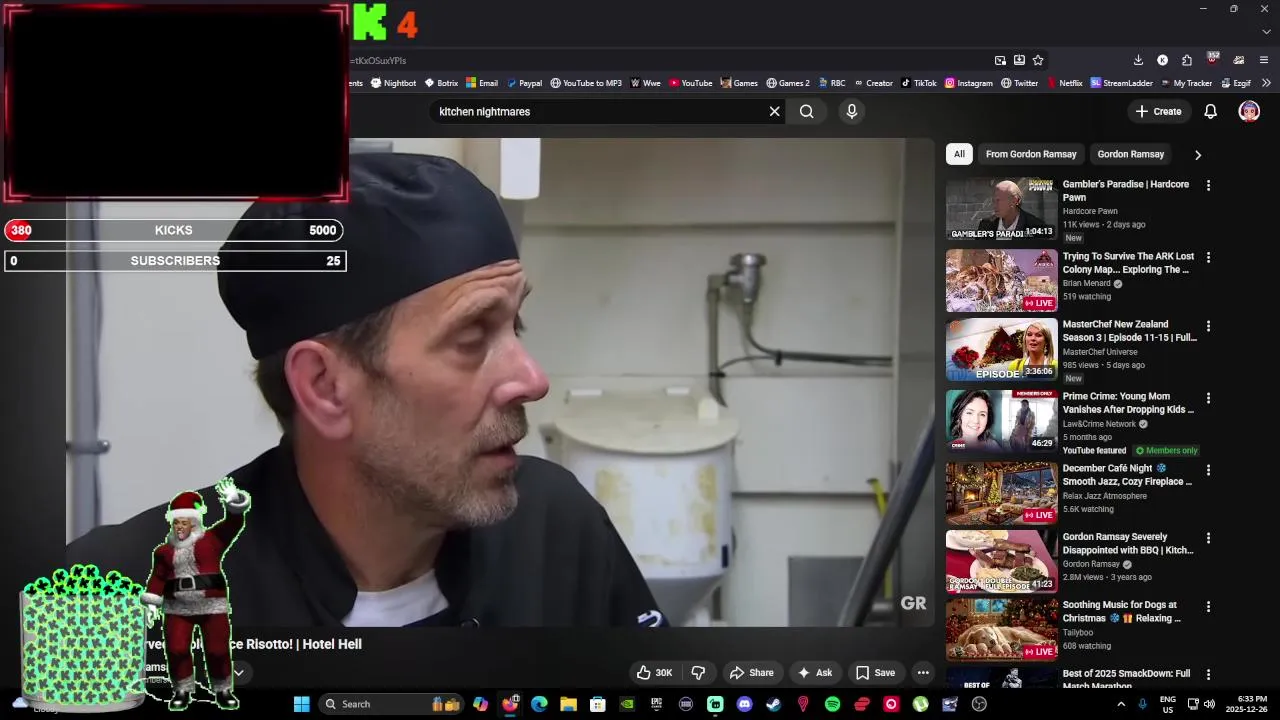Start voice search with the microphone icon
This screenshot has height=720, width=1280.
[x=852, y=112]
